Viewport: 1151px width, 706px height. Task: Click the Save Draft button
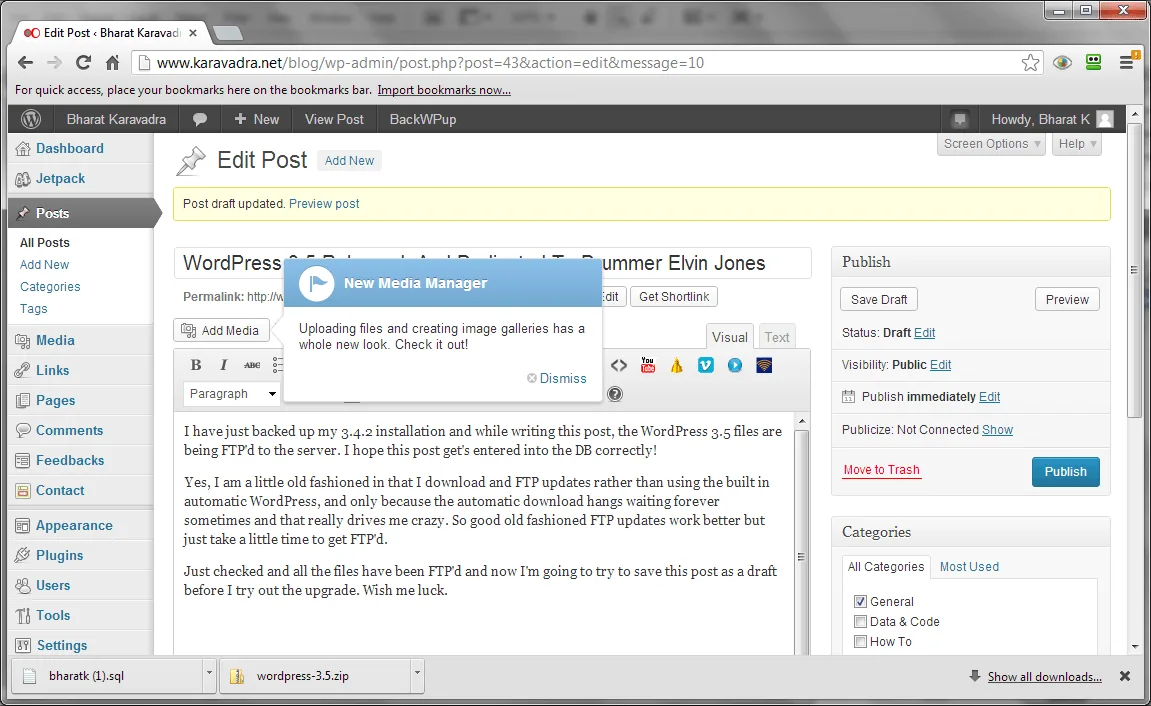[879, 299]
